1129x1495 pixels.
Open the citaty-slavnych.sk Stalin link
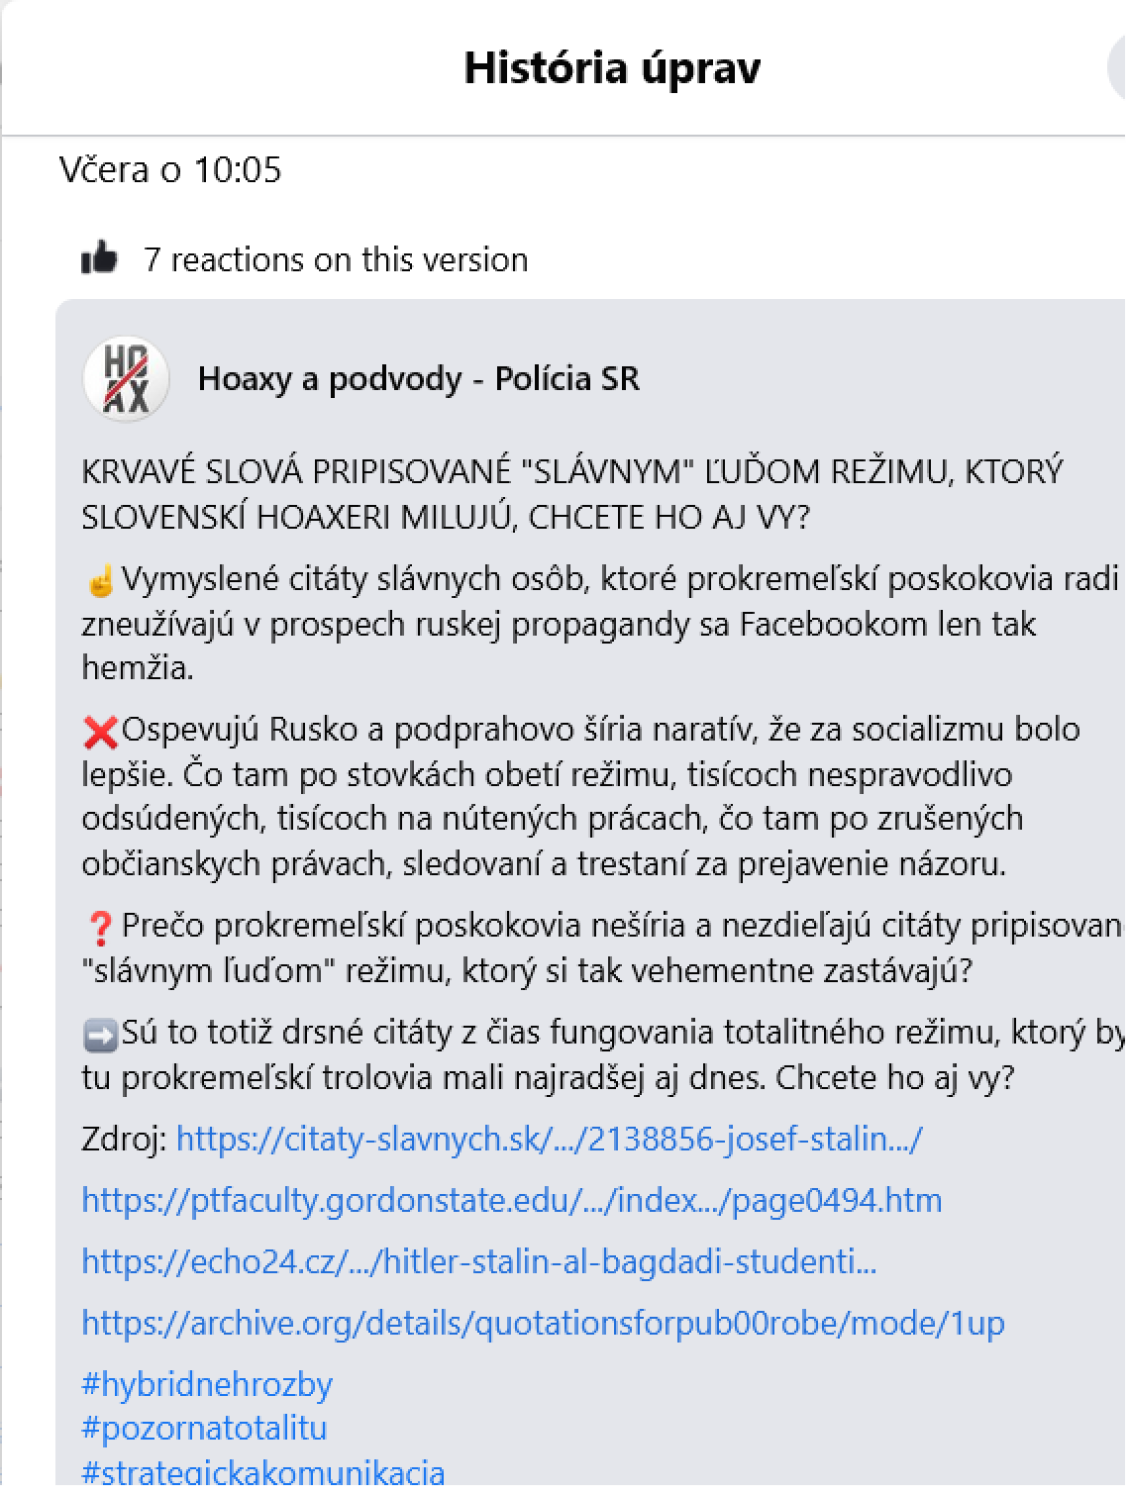549,1139
